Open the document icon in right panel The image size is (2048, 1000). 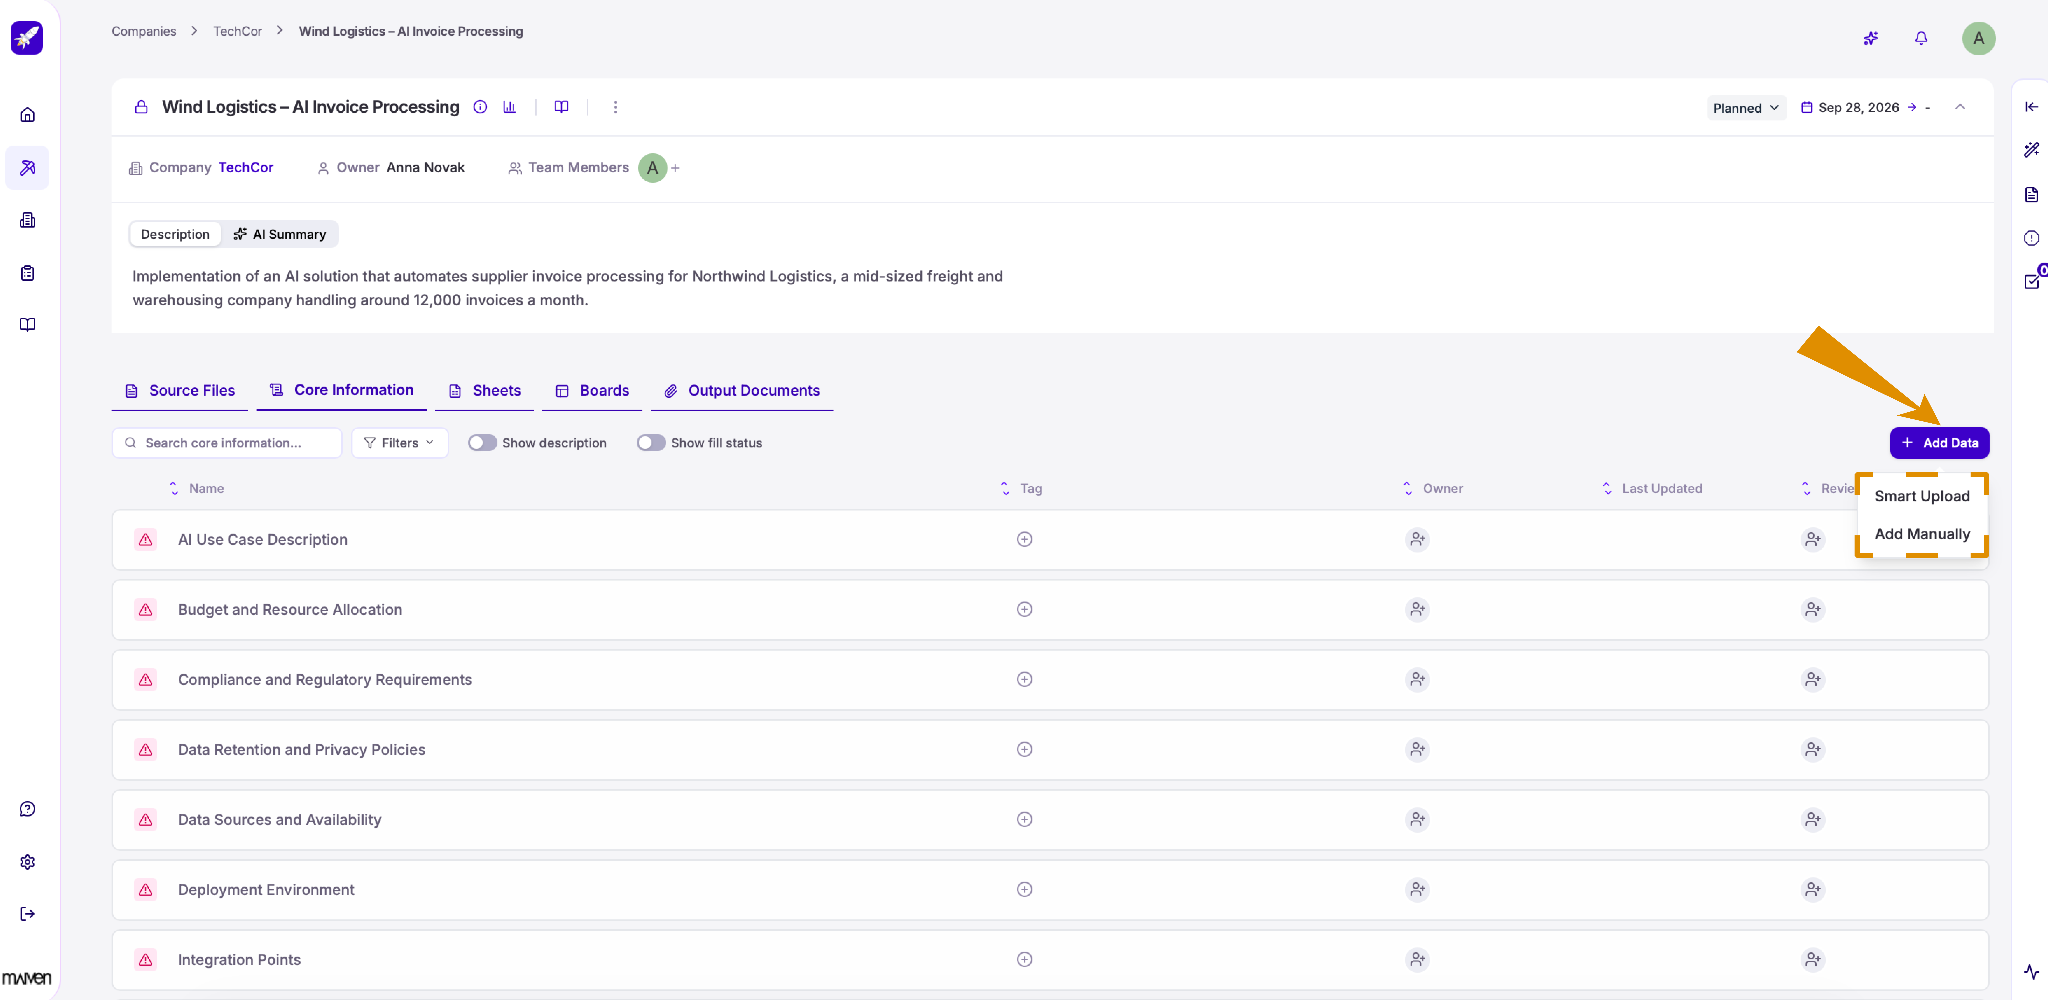coord(2031,194)
